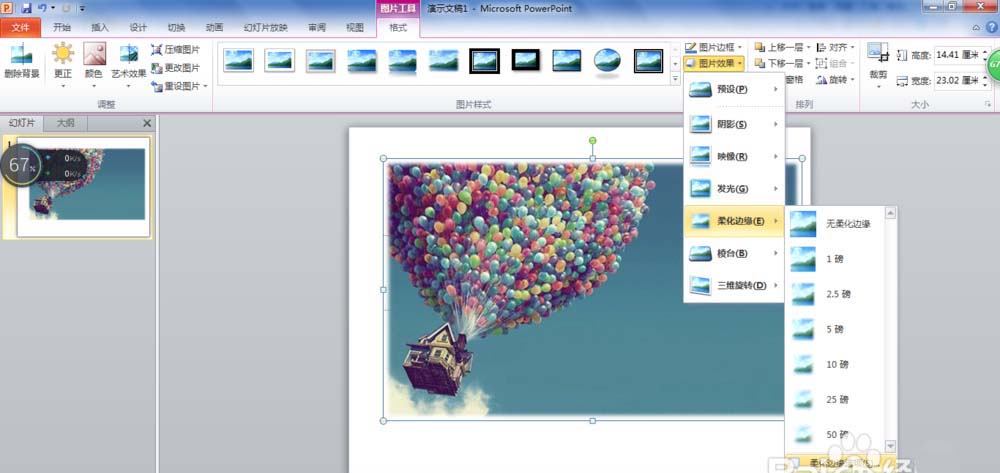This screenshot has width=1000, height=473.
Task: Click the balloon house picture on slide
Action: click(592, 289)
